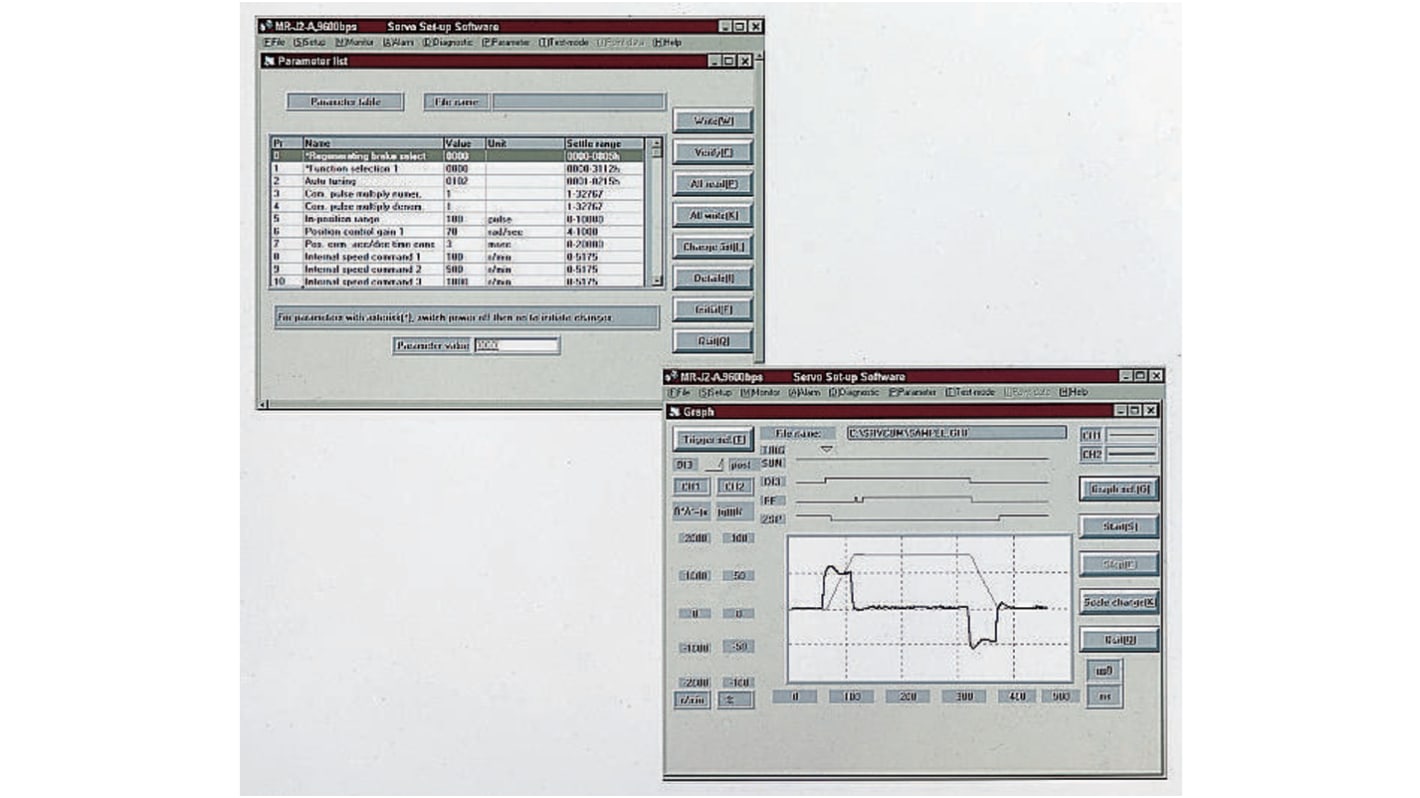Click the empty File name field in Parameter list
The image size is (1420, 798).
point(578,101)
